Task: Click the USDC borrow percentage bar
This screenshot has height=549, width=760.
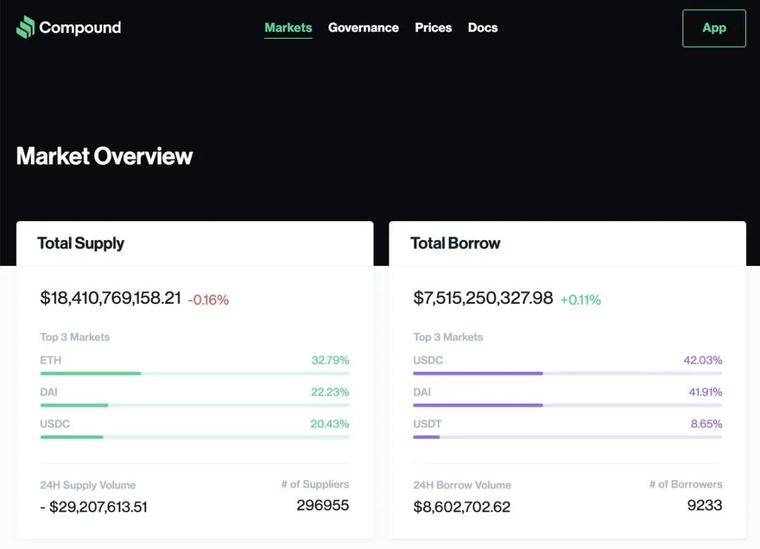Action: click(568, 374)
